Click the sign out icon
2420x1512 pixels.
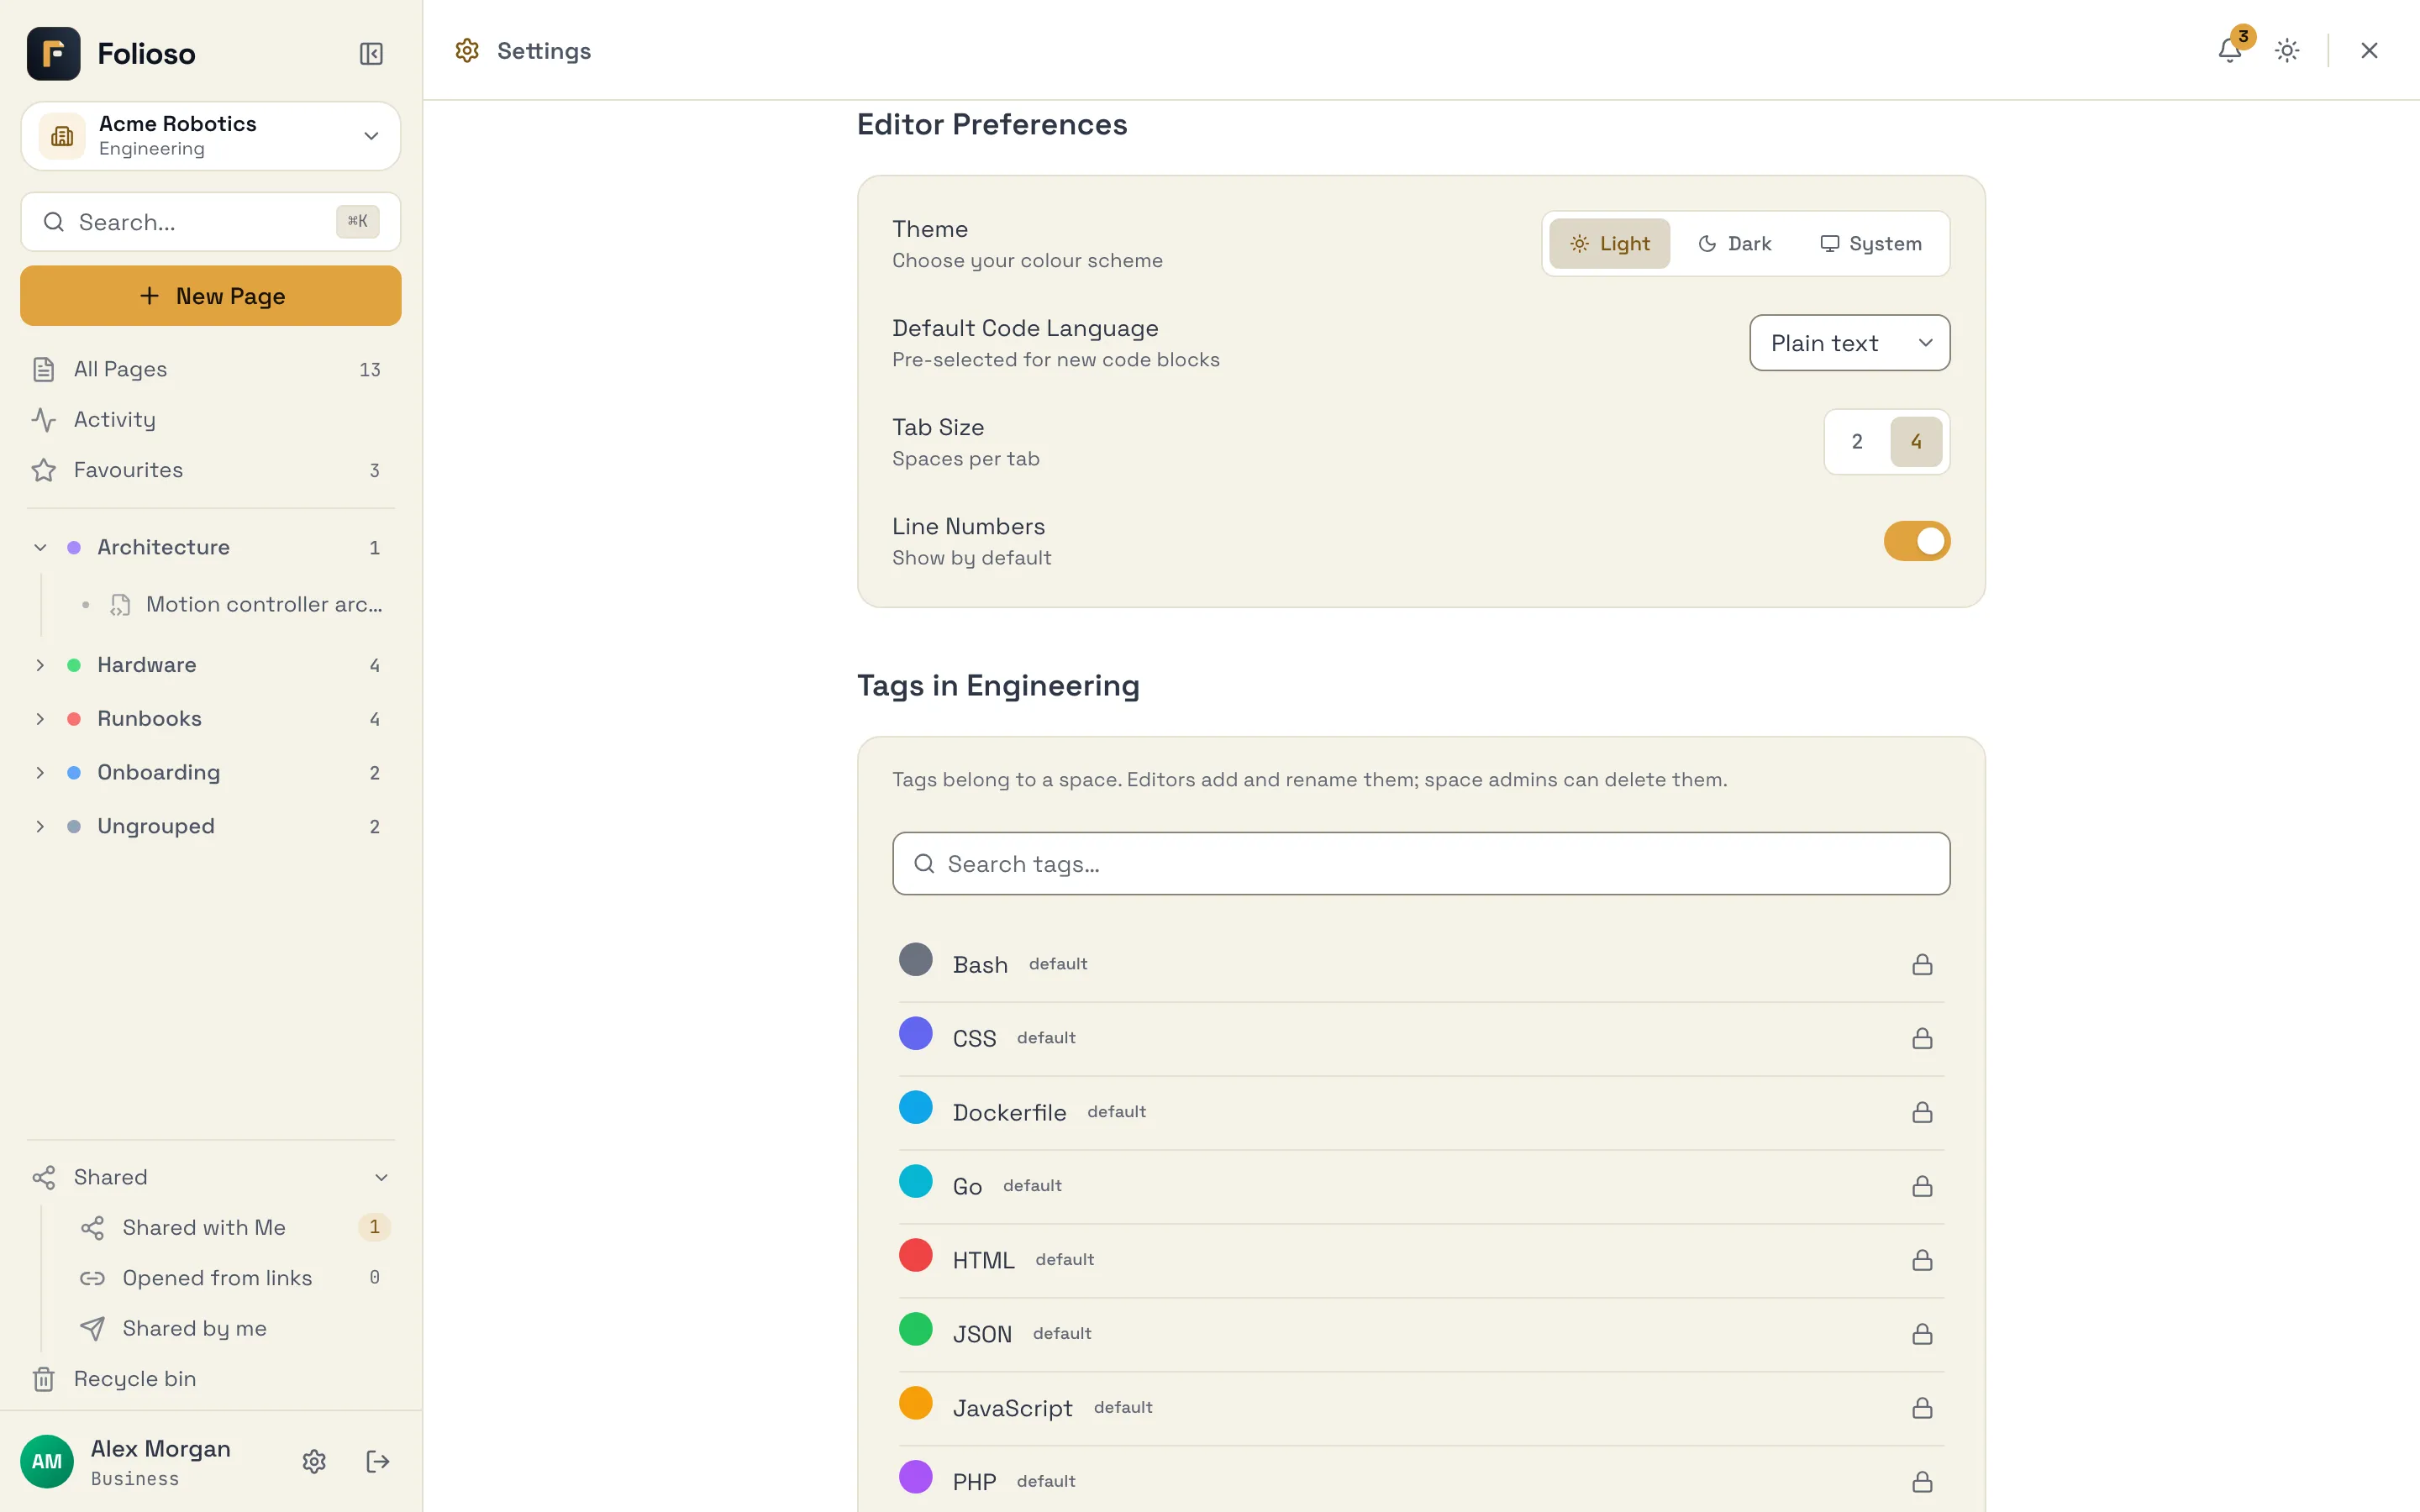click(377, 1461)
